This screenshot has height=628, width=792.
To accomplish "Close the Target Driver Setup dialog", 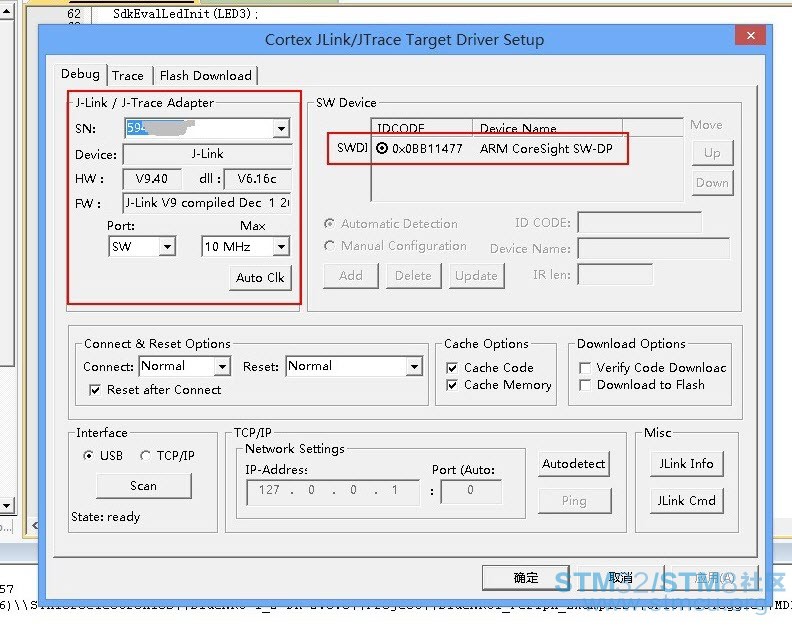I will [751, 36].
